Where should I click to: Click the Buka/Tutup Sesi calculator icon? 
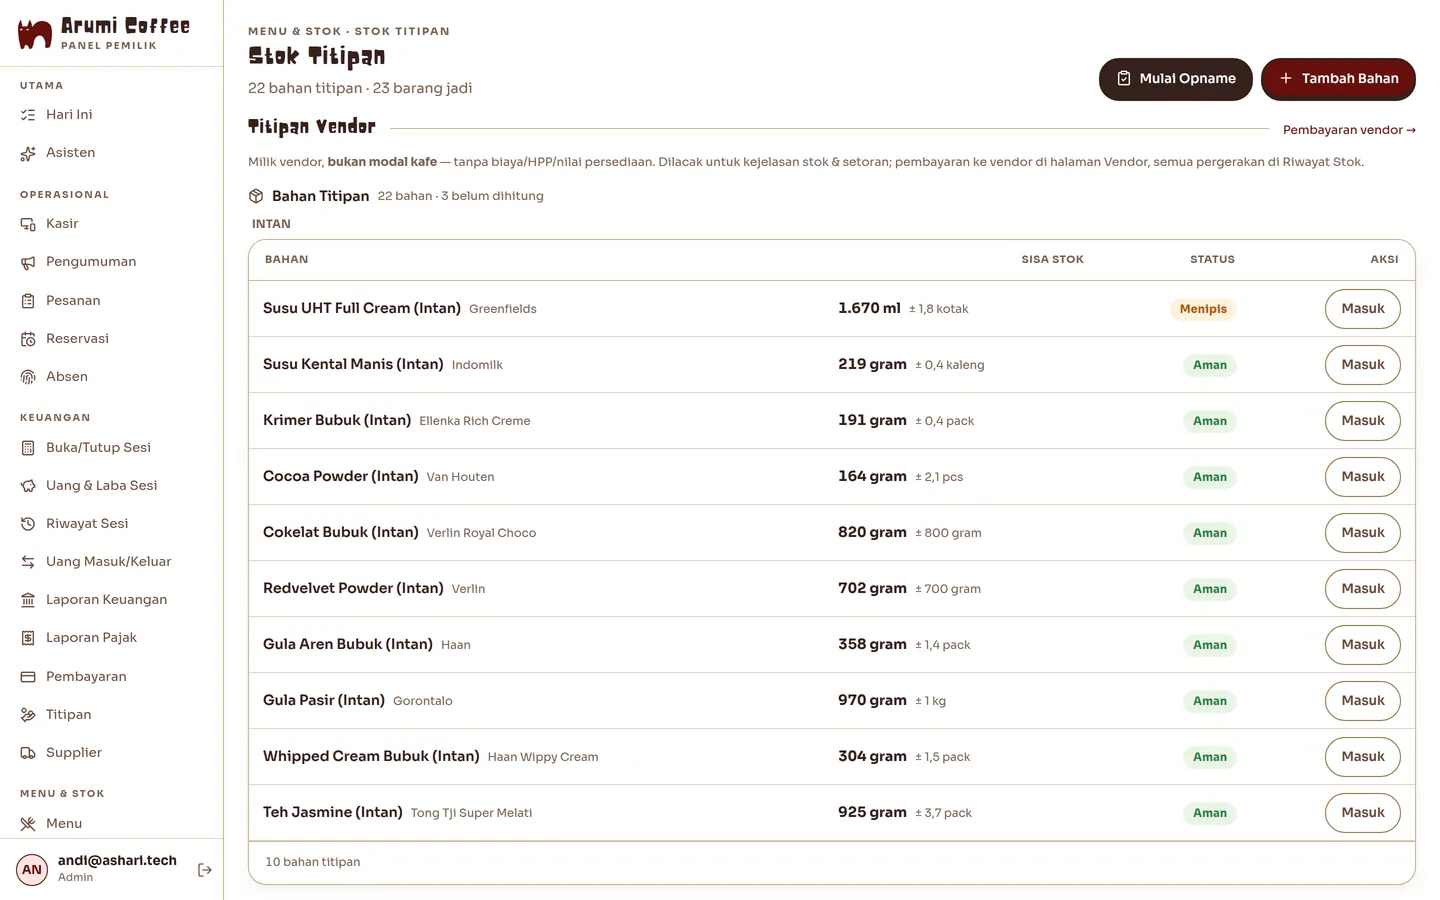click(x=28, y=448)
